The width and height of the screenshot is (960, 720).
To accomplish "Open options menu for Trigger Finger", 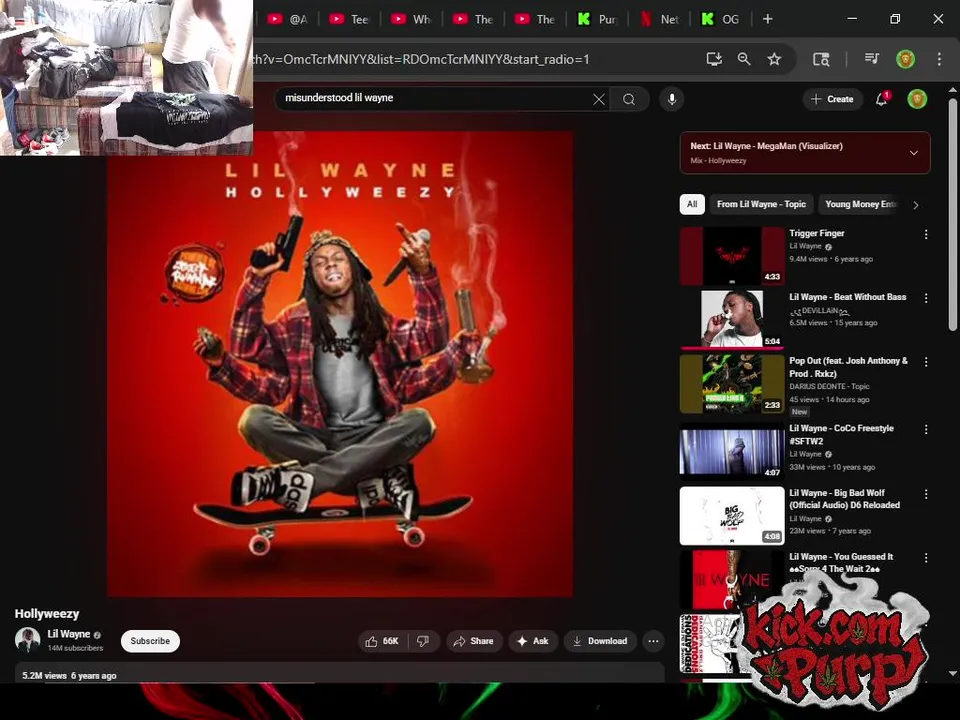I will (x=926, y=234).
